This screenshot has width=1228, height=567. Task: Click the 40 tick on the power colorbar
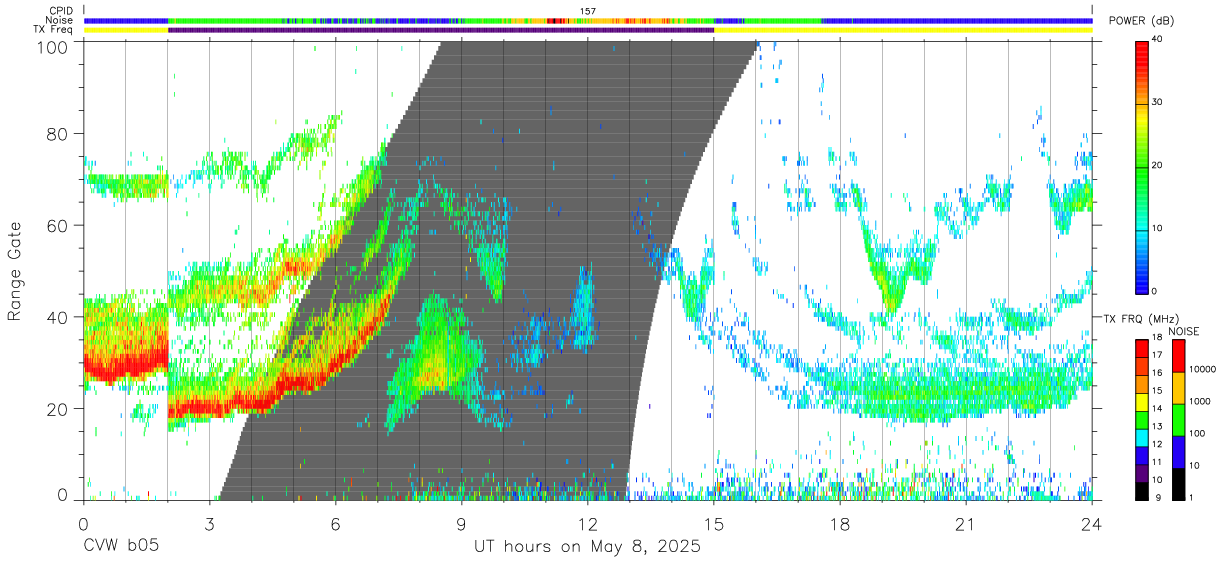pyautogui.click(x=1158, y=40)
